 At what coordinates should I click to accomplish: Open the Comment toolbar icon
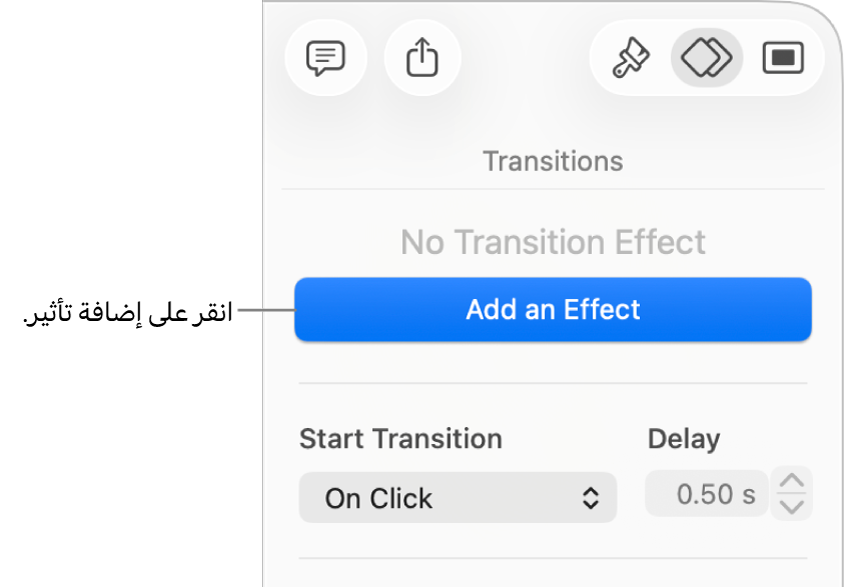(326, 58)
